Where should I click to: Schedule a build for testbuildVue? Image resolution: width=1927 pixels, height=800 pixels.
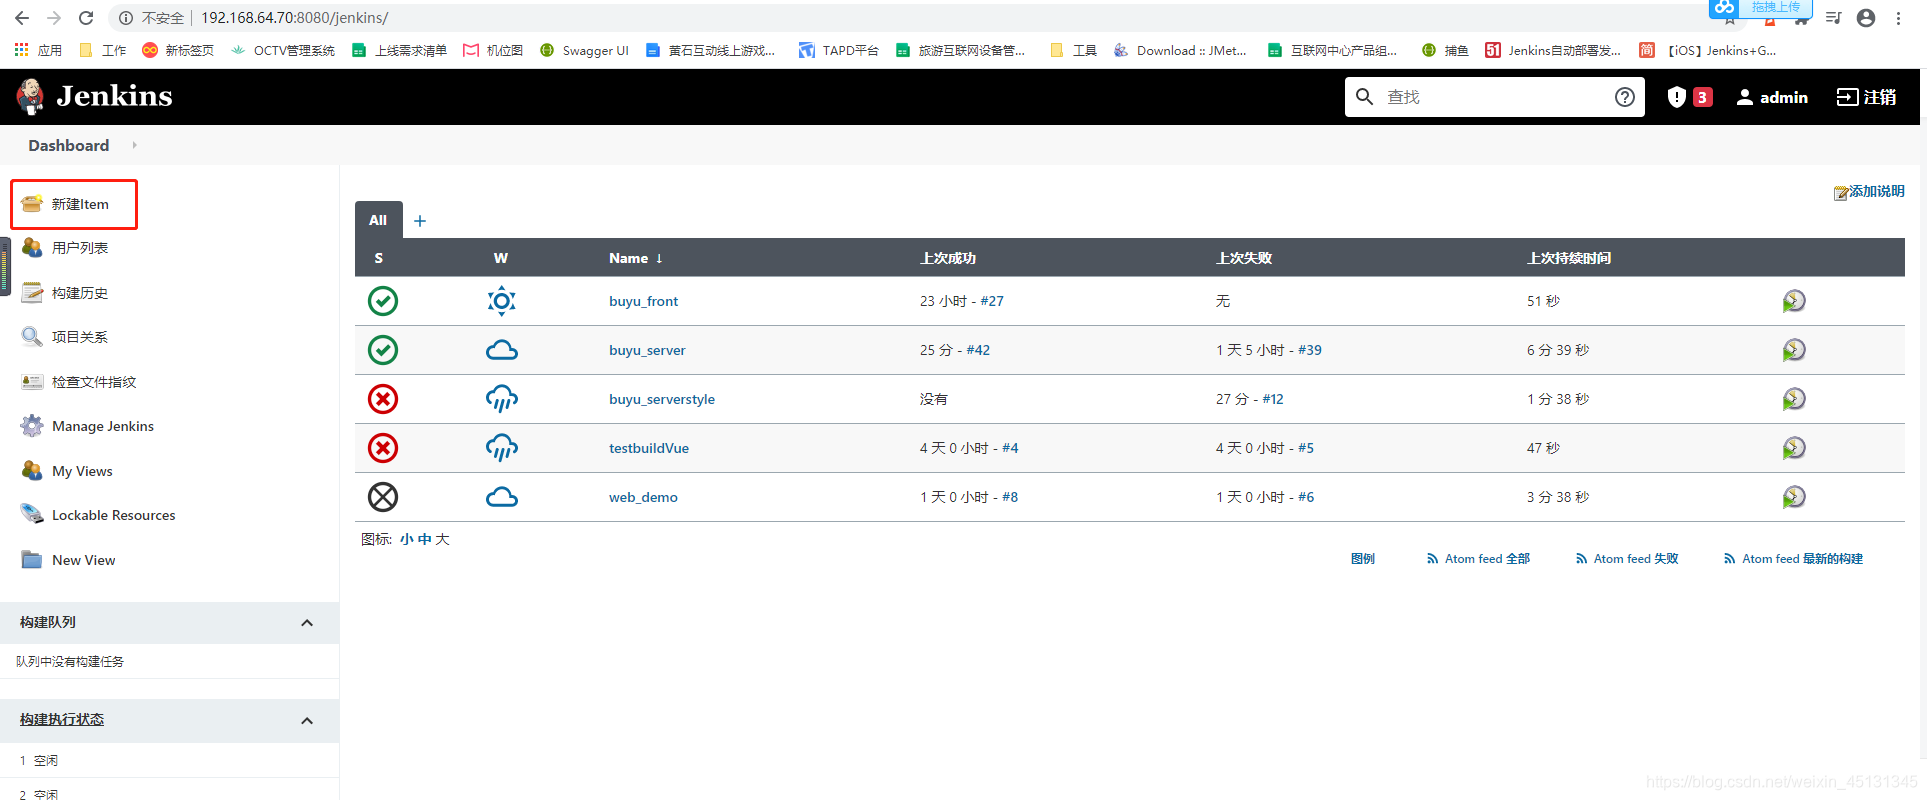pos(1794,448)
